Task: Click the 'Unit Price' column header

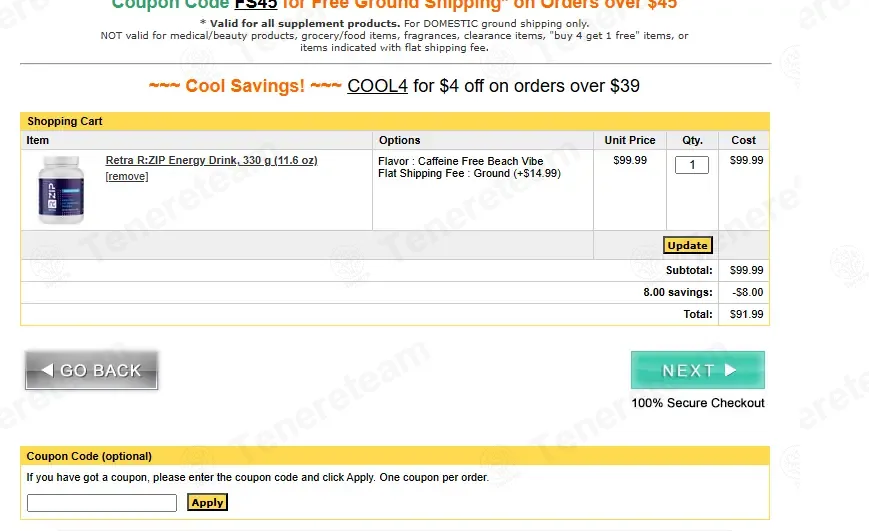Action: click(630, 140)
